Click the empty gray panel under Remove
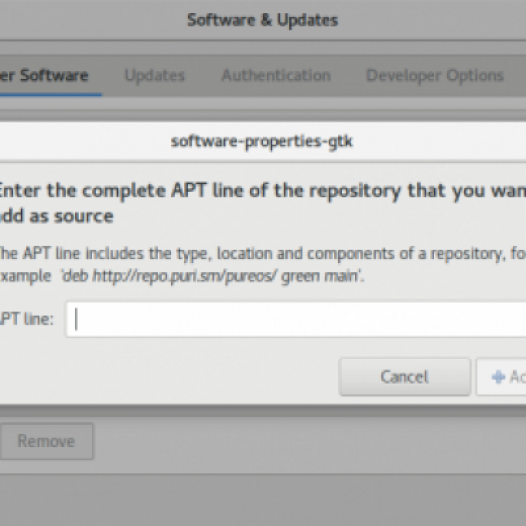Viewport: 526px width, 526px height. (262, 500)
